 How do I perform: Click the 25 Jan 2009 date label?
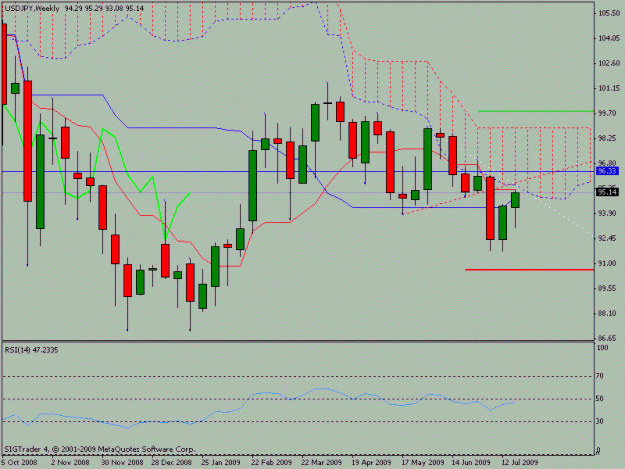pyautogui.click(x=221, y=462)
